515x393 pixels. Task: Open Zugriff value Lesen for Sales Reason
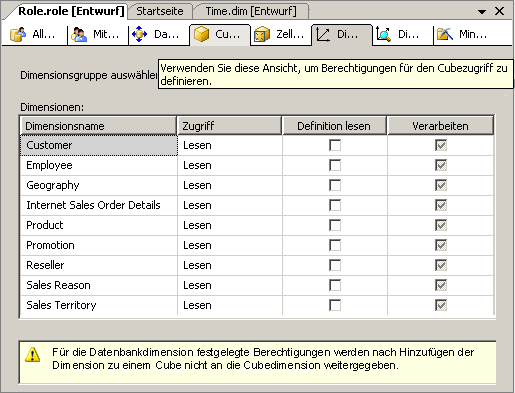pyautogui.click(x=230, y=285)
